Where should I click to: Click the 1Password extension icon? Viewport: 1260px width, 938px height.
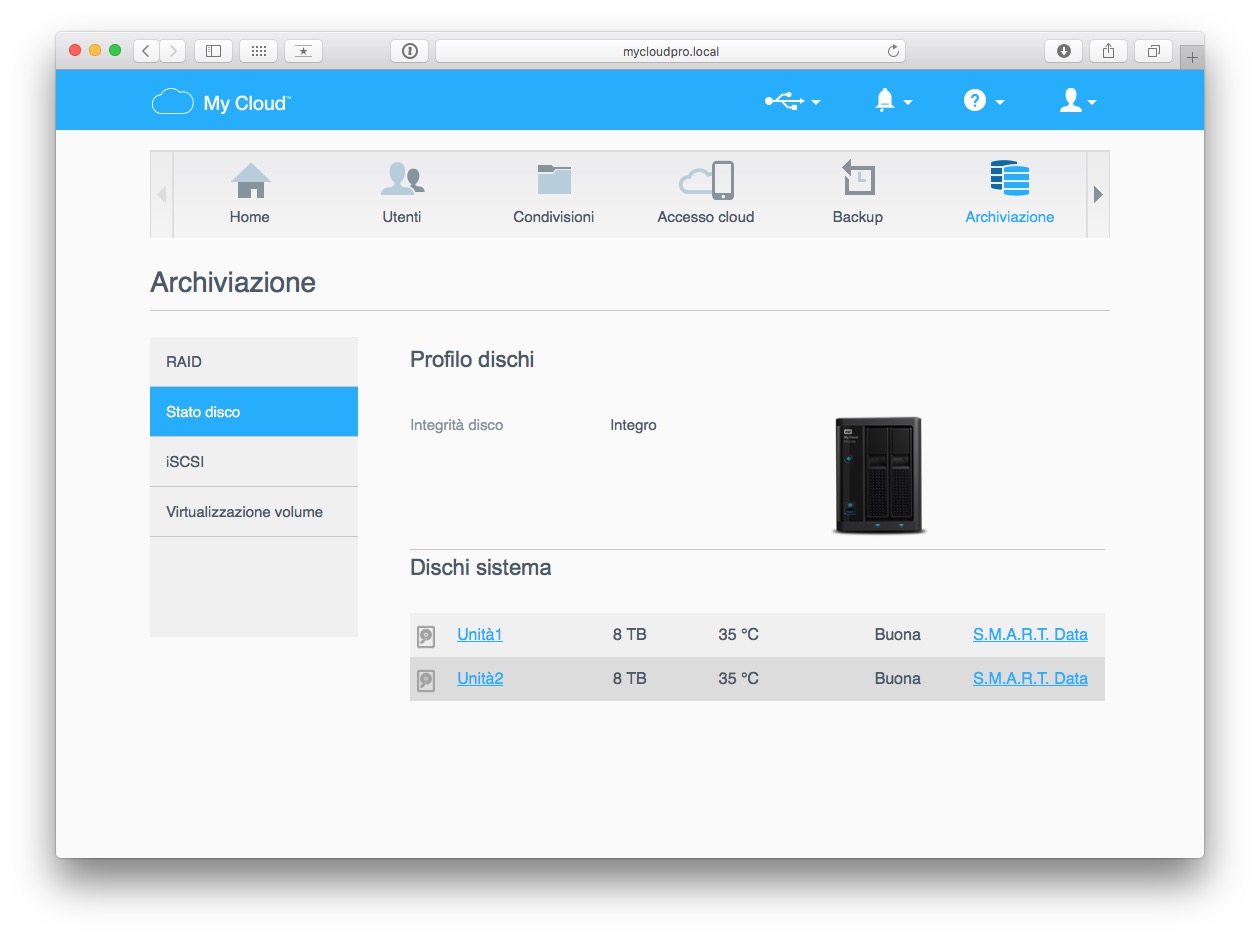click(410, 51)
